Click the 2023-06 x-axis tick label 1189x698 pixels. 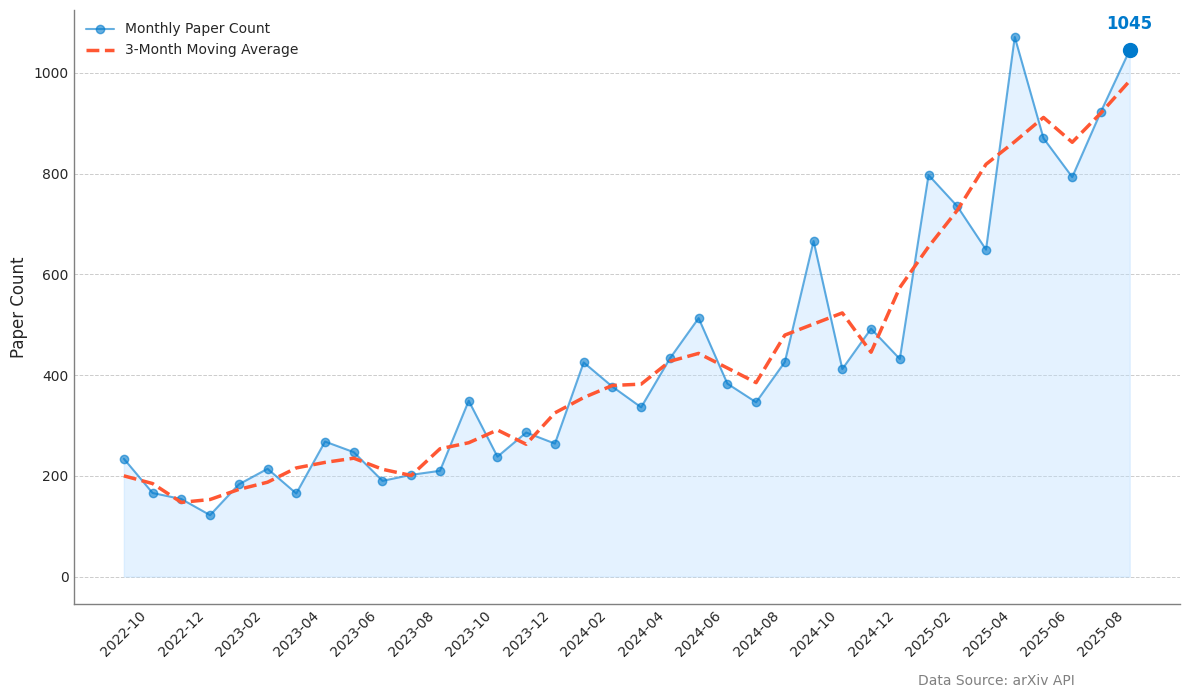tap(353, 634)
